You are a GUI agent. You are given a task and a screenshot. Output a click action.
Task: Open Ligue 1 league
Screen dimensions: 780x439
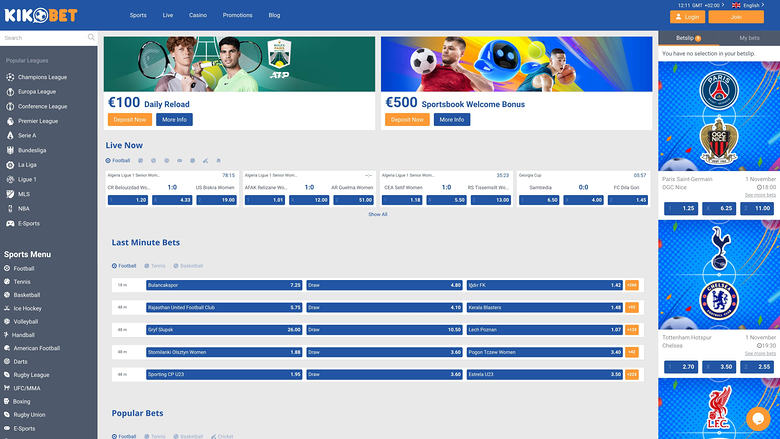click(27, 179)
